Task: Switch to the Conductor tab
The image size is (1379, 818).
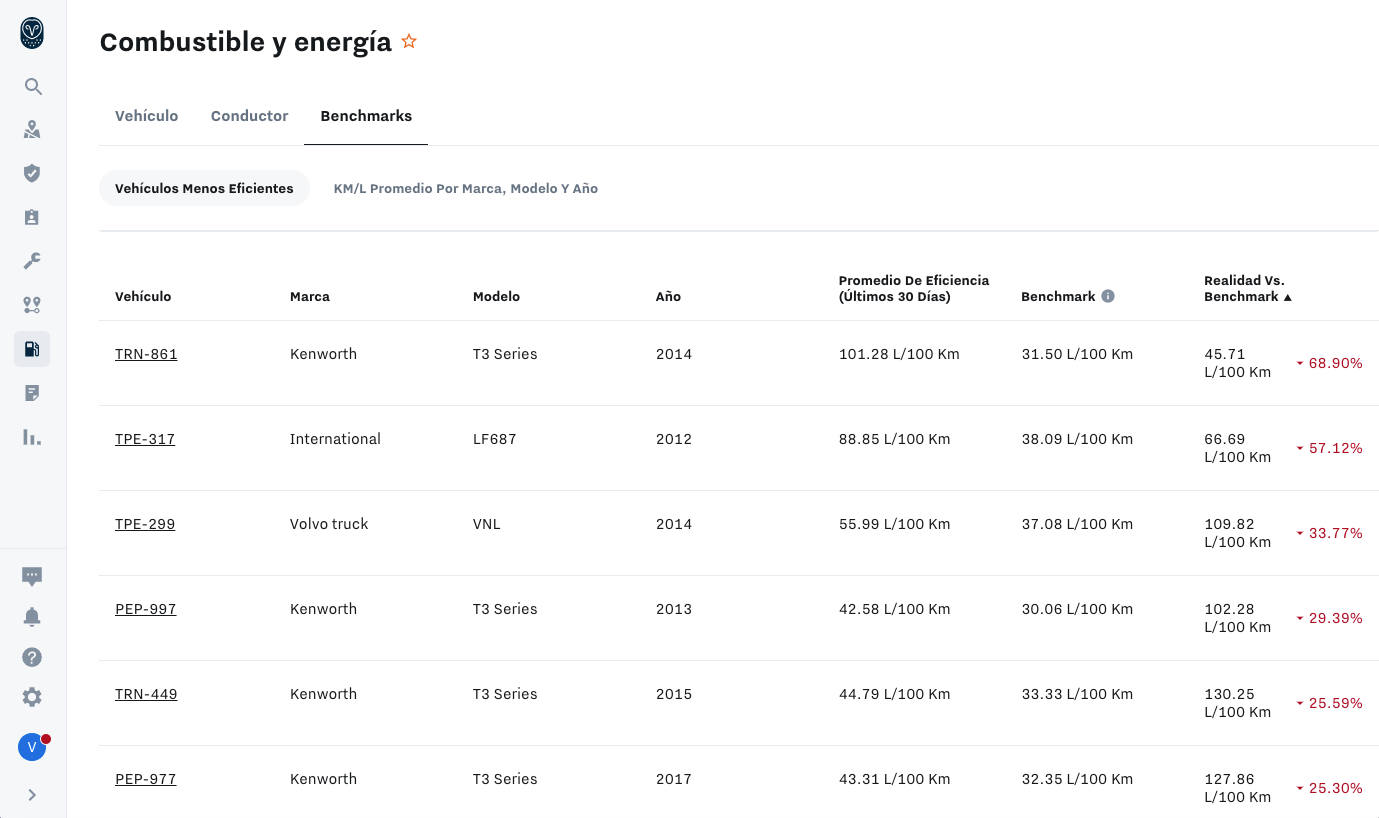Action: pos(250,116)
